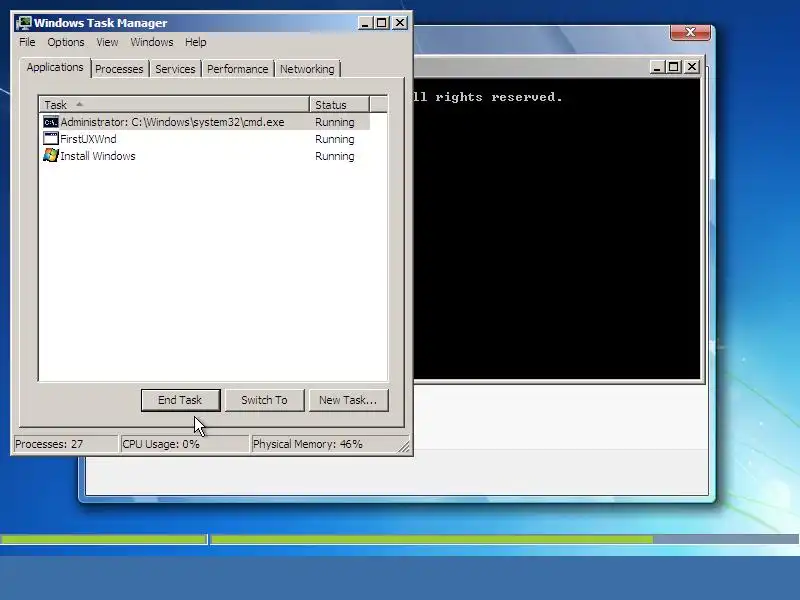Minimize the command prompt window
800x600 pixels.
pyautogui.click(x=658, y=67)
